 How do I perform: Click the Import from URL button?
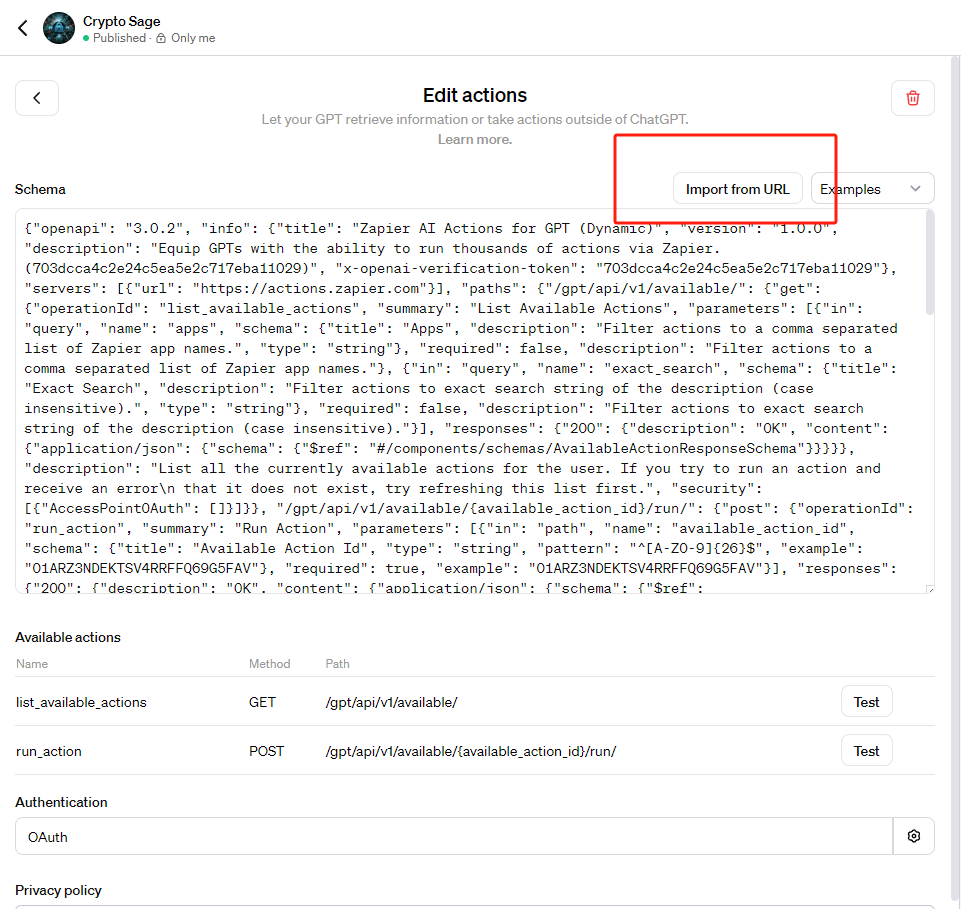click(x=737, y=189)
